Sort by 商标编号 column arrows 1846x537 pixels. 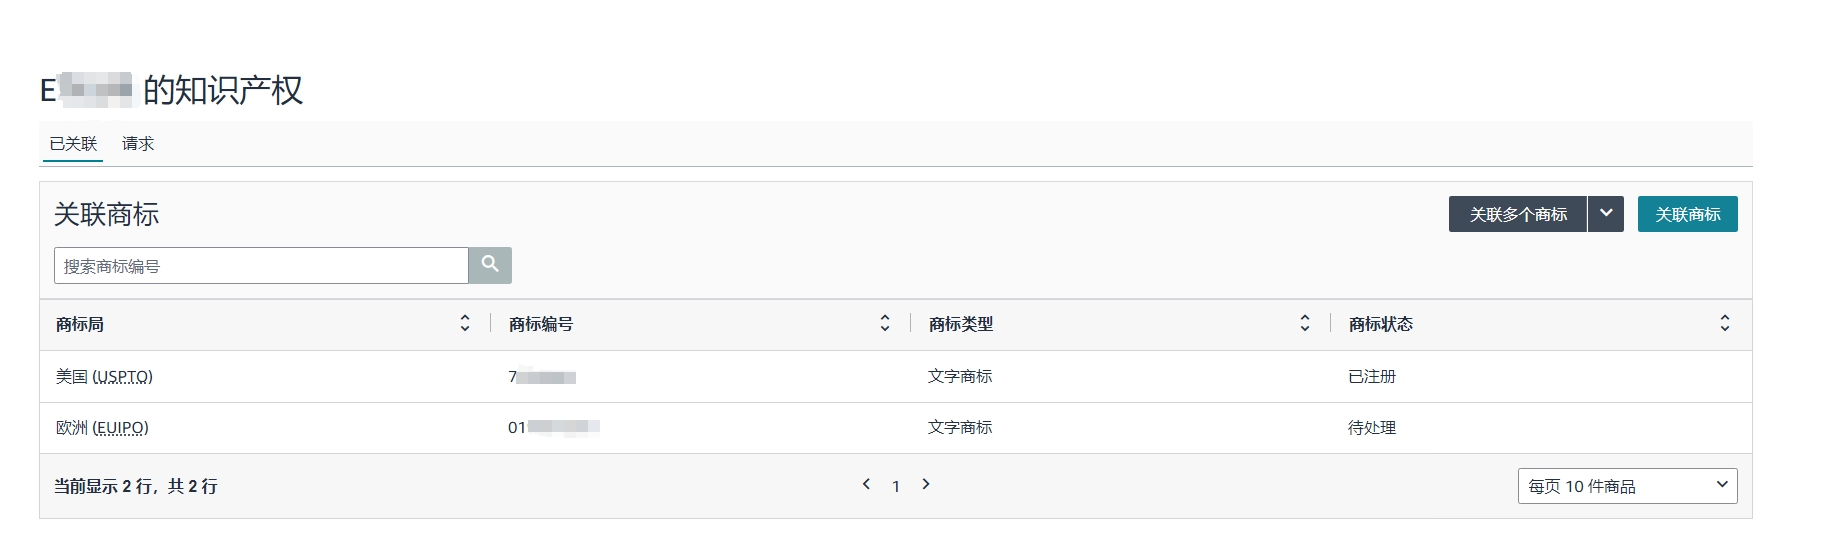885,323
